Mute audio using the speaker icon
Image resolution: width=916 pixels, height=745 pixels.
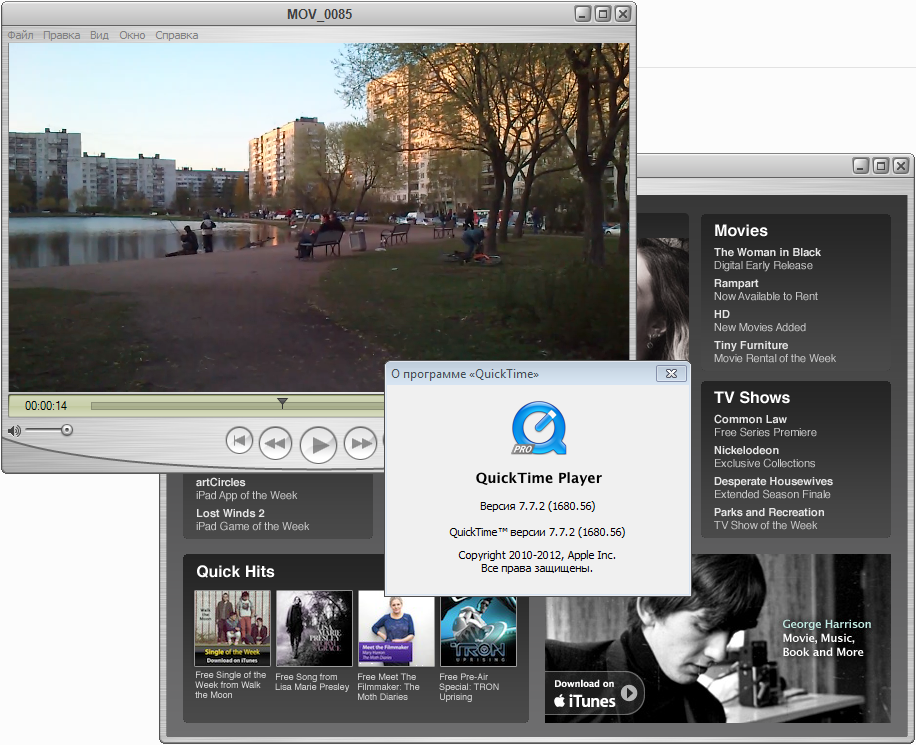[14, 431]
